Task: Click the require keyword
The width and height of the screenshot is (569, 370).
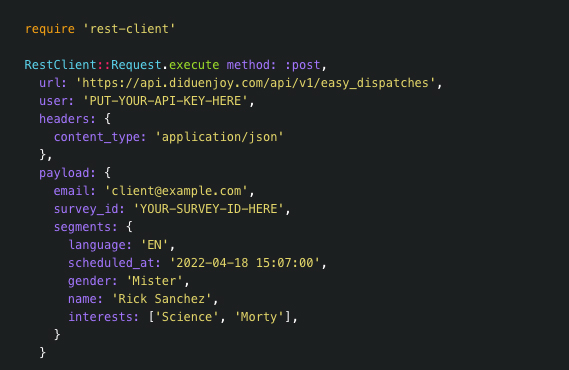Action: 50,29
